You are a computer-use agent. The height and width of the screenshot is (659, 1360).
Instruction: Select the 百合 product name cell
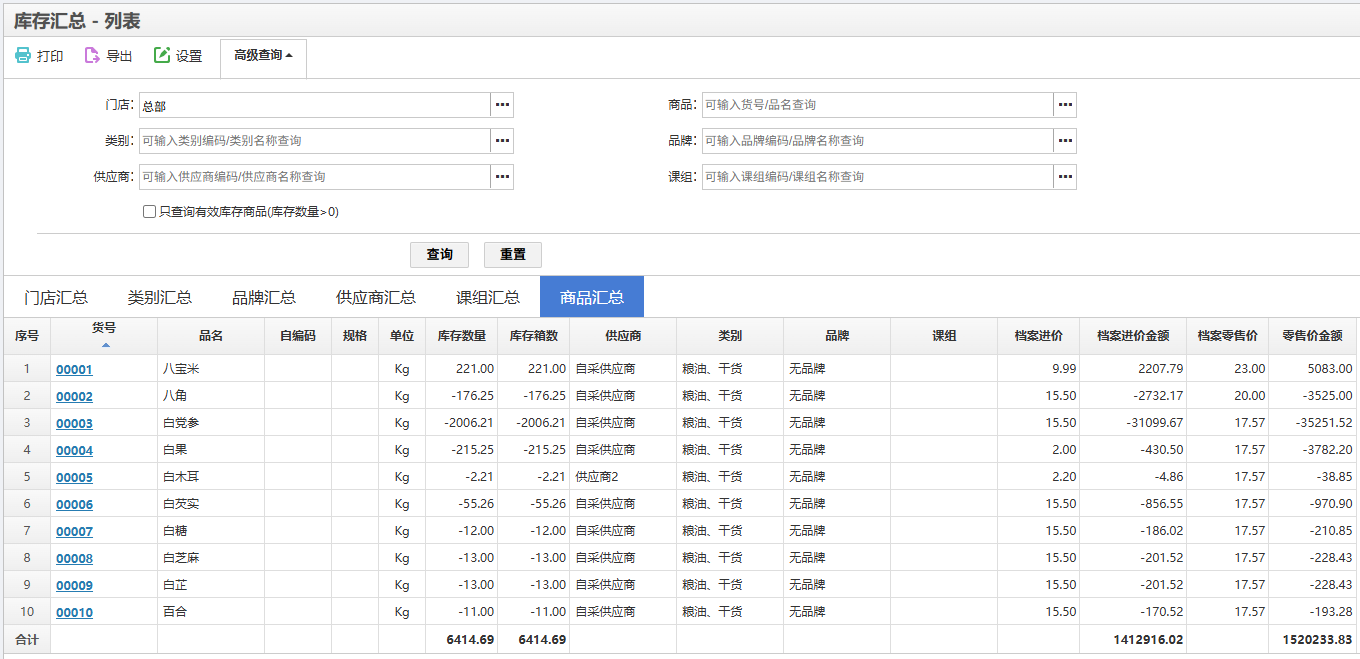coord(211,612)
